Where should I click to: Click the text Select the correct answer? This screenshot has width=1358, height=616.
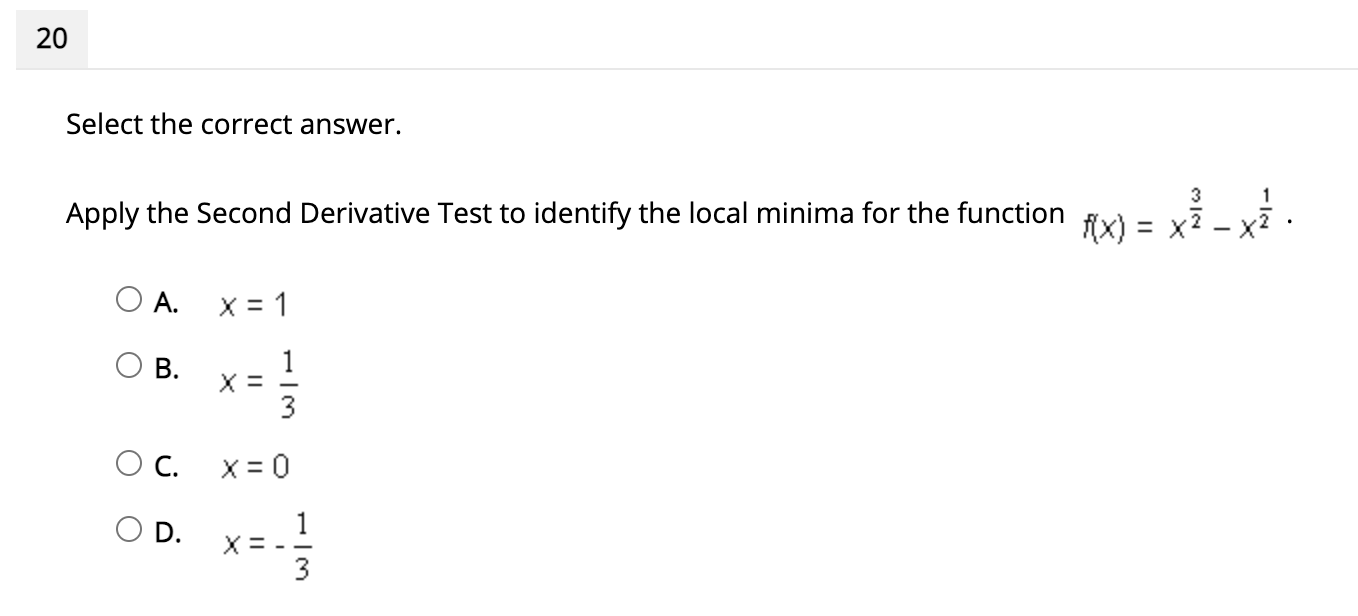coord(233,124)
